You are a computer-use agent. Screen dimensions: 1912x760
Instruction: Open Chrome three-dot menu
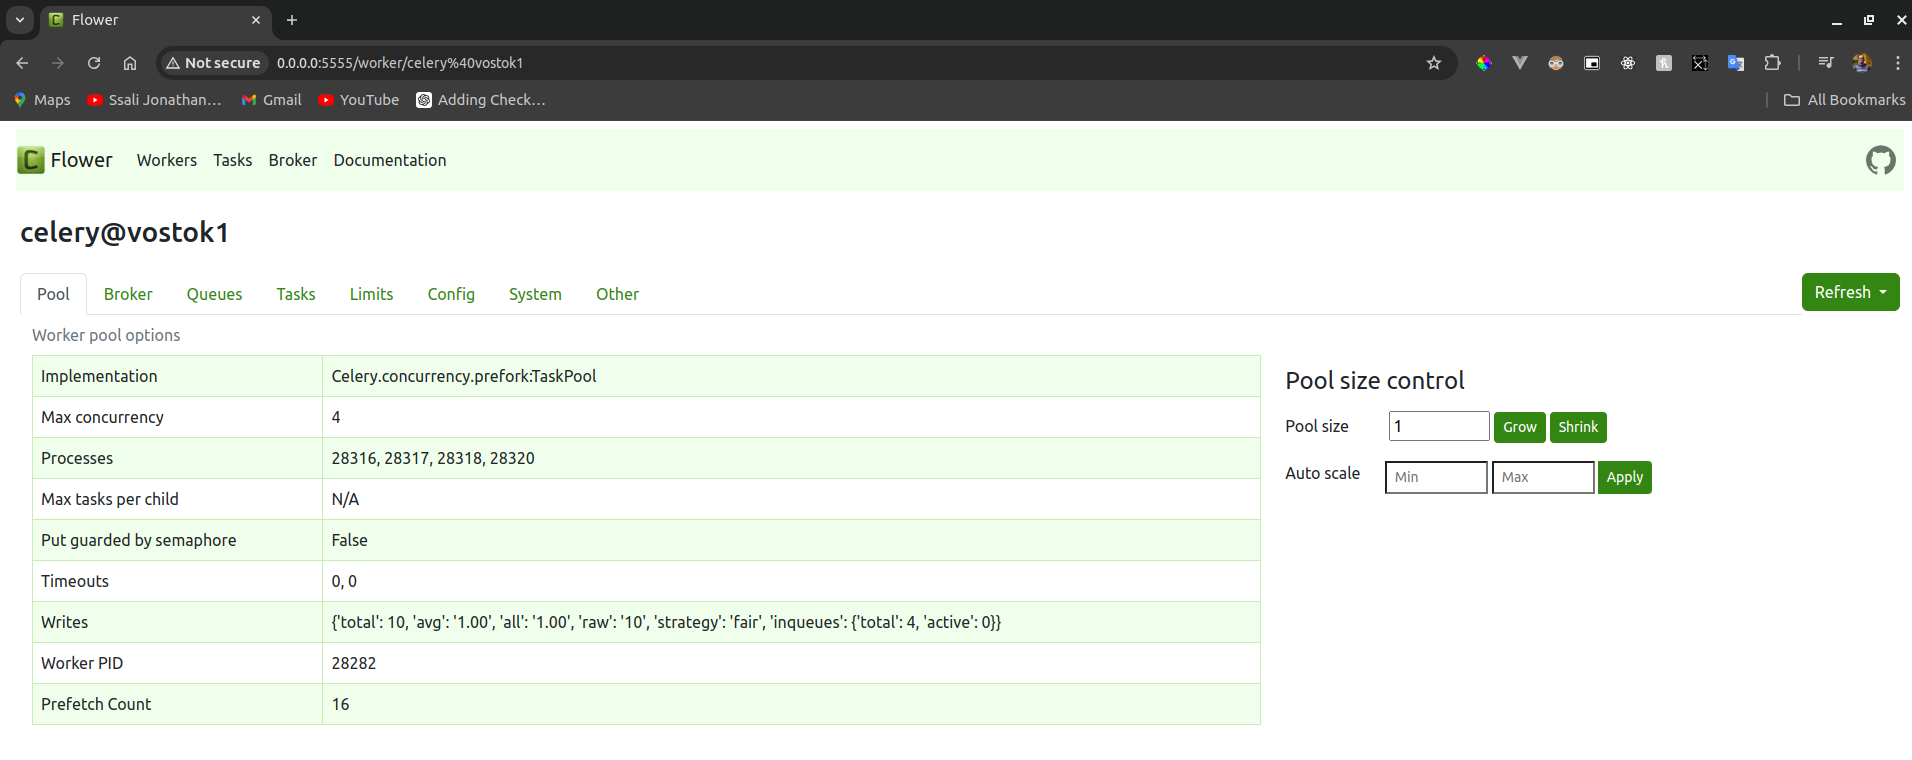click(x=1897, y=63)
